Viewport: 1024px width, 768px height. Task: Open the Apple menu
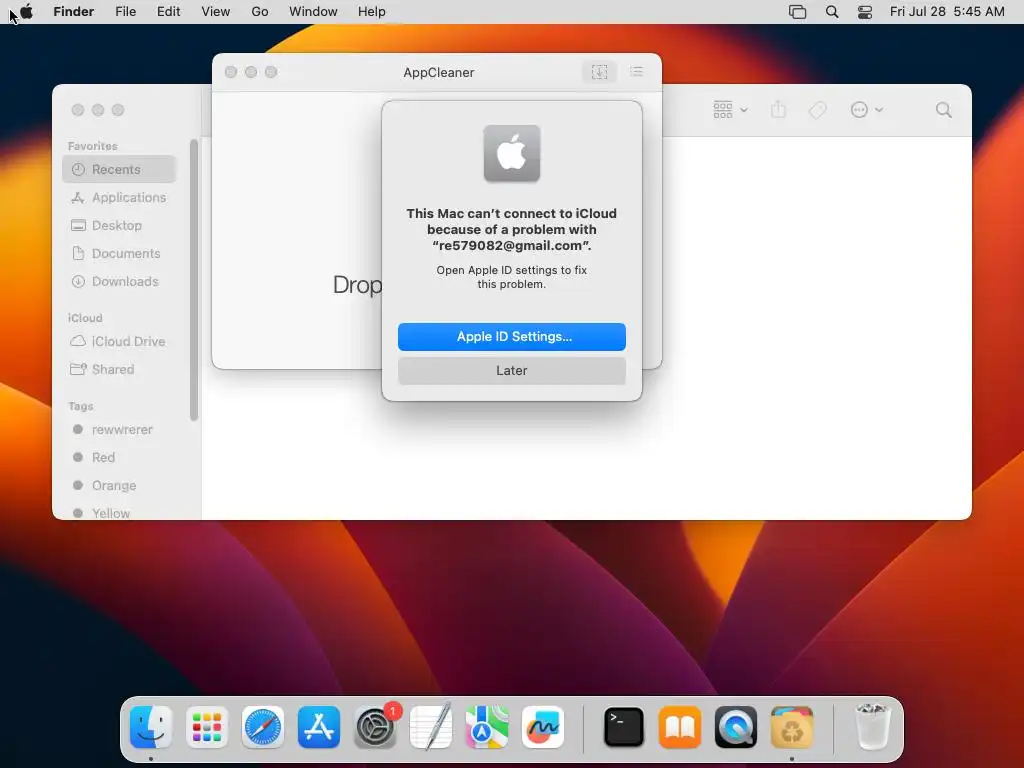(26, 11)
